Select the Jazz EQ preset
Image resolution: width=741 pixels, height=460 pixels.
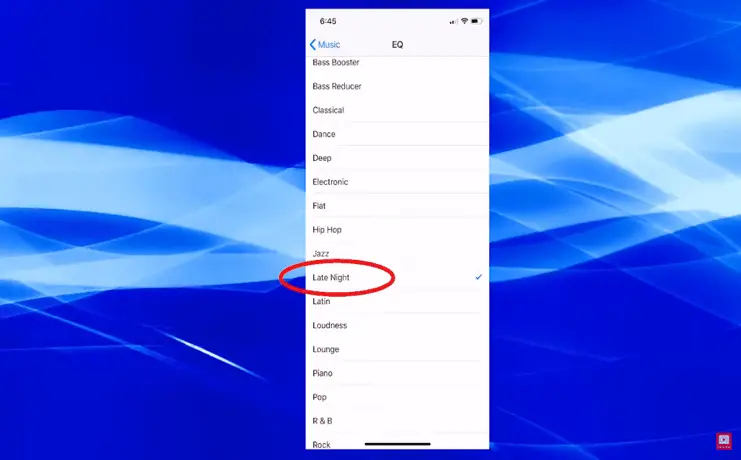coord(397,253)
